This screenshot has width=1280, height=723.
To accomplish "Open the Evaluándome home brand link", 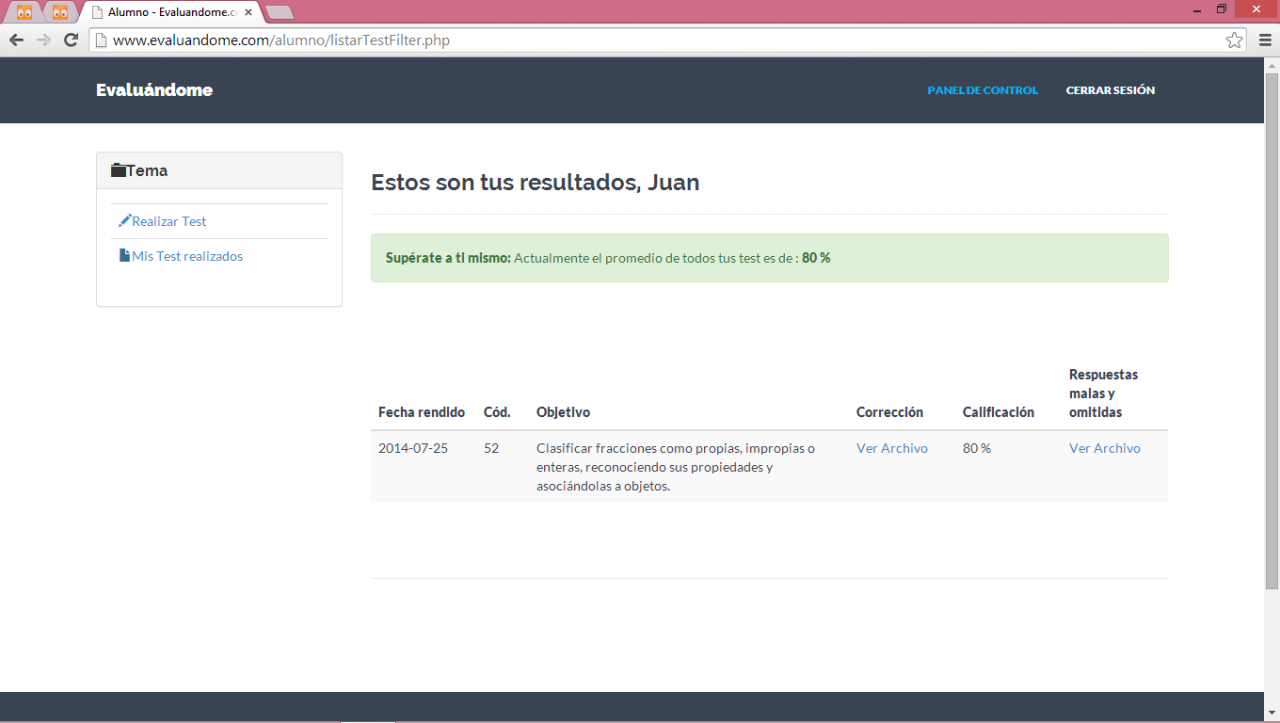I will pyautogui.click(x=154, y=90).
